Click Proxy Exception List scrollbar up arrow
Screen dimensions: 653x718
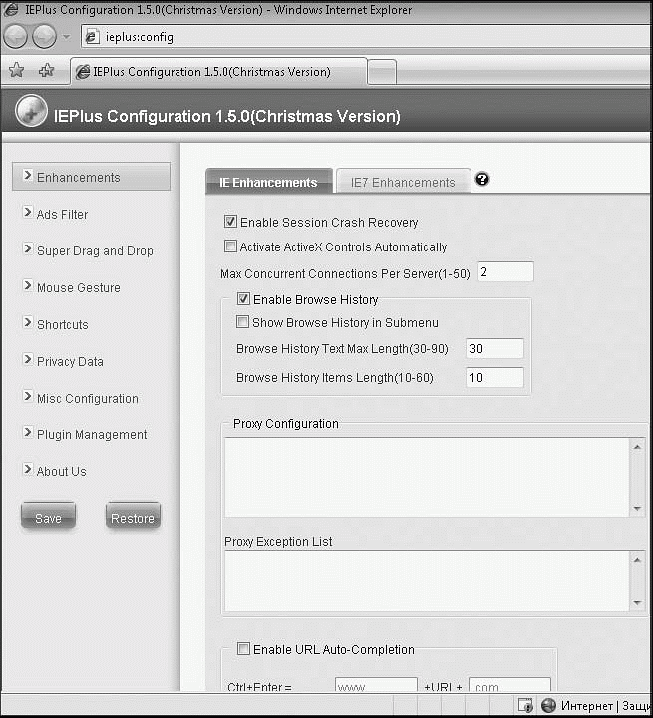pyautogui.click(x=637, y=560)
